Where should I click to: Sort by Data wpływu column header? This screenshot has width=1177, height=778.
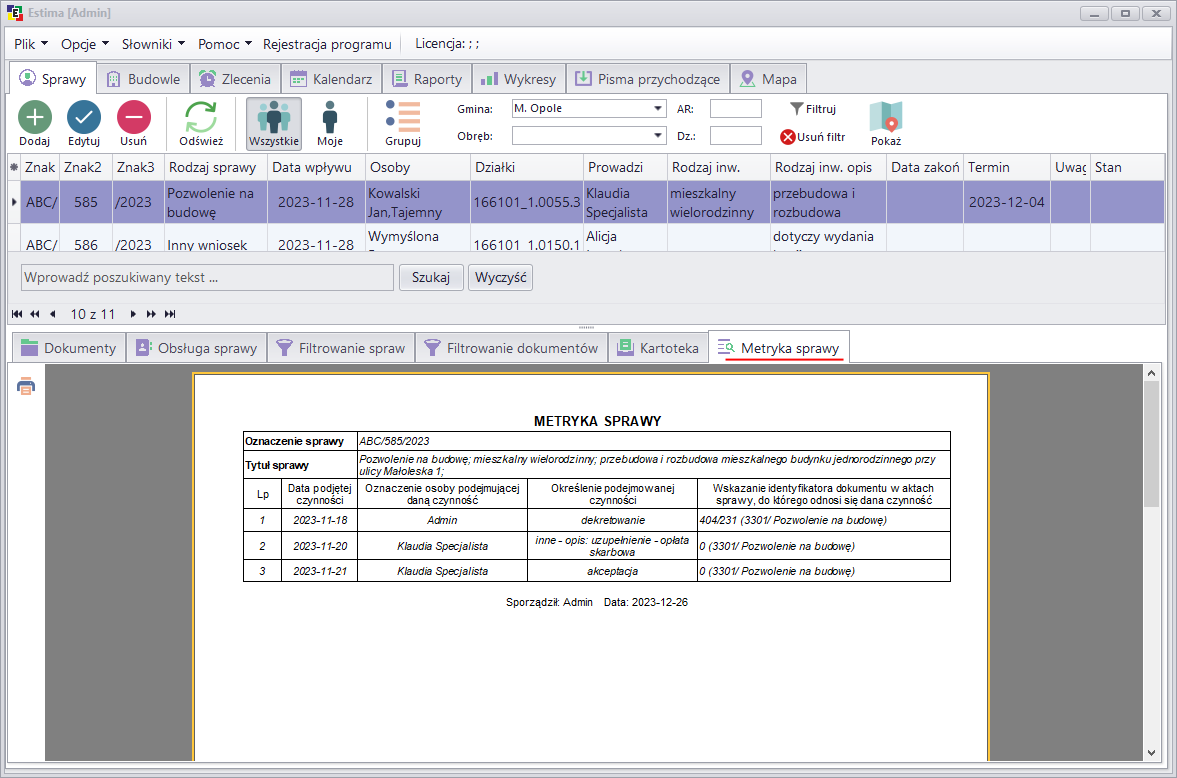[x=316, y=167]
